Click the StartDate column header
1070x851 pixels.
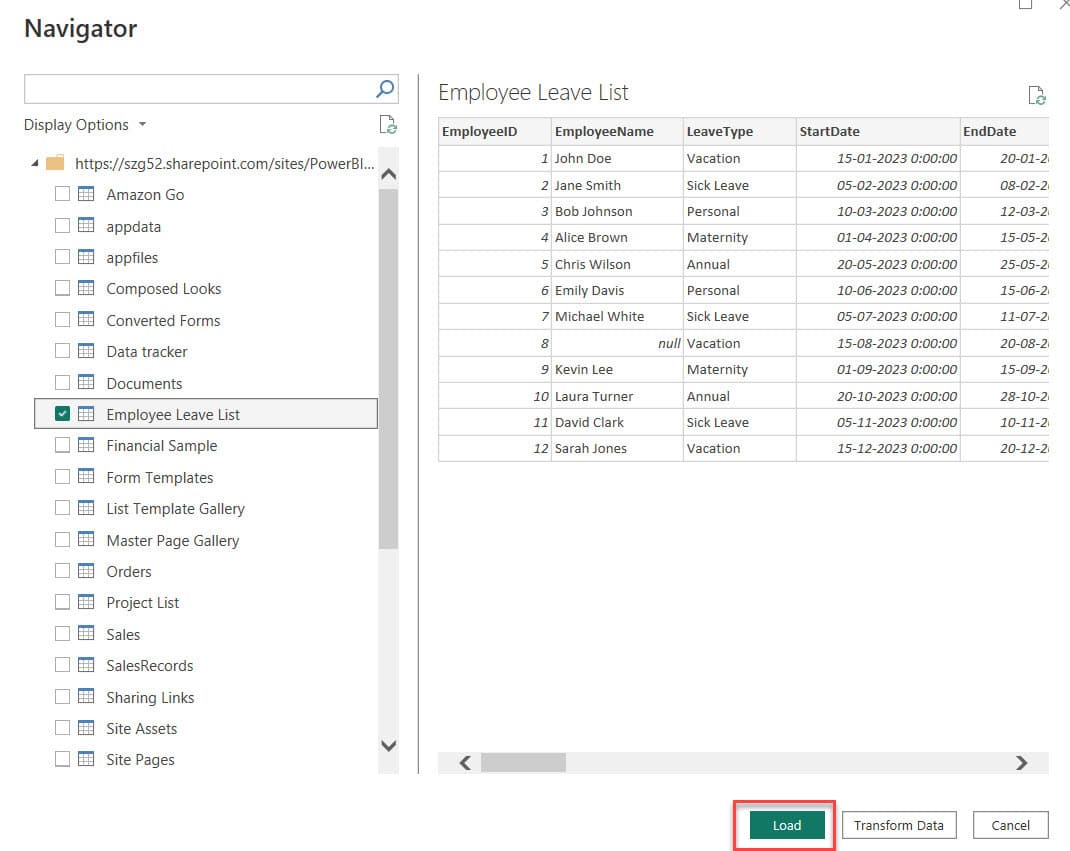878,131
